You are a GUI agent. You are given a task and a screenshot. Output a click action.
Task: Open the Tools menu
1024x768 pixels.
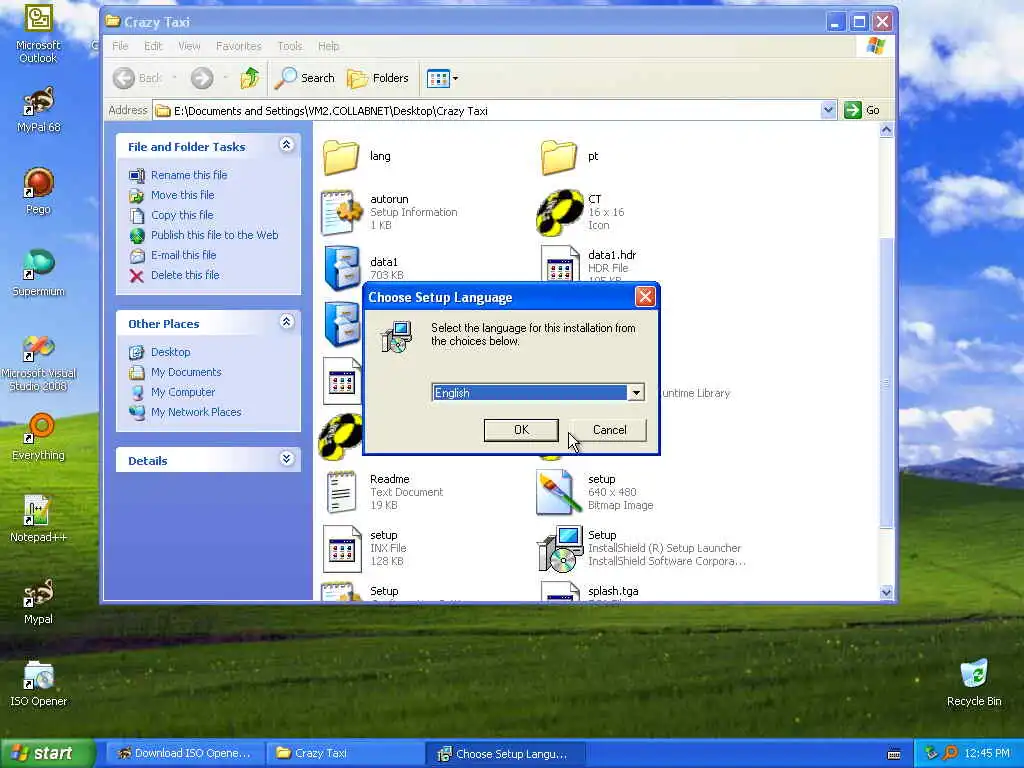(289, 46)
